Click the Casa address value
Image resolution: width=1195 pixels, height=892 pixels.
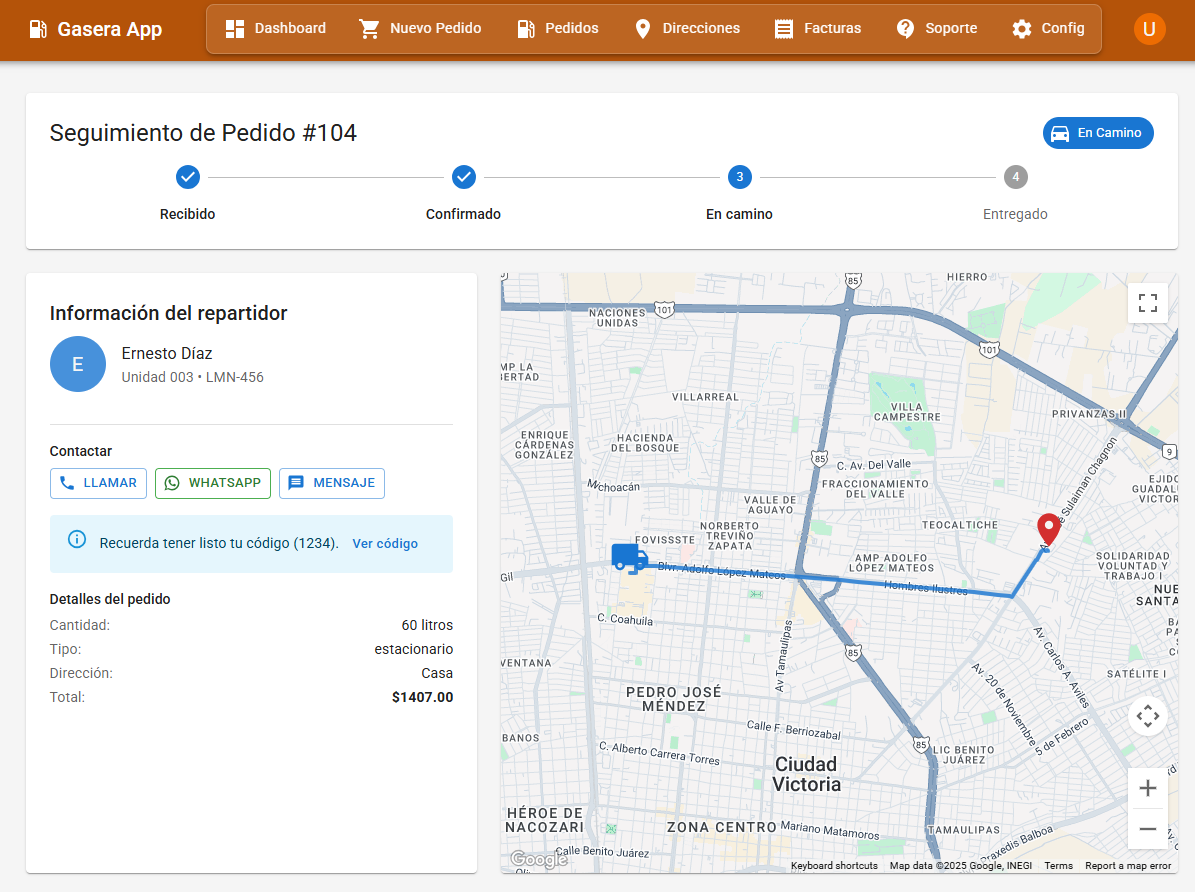[x=437, y=673]
